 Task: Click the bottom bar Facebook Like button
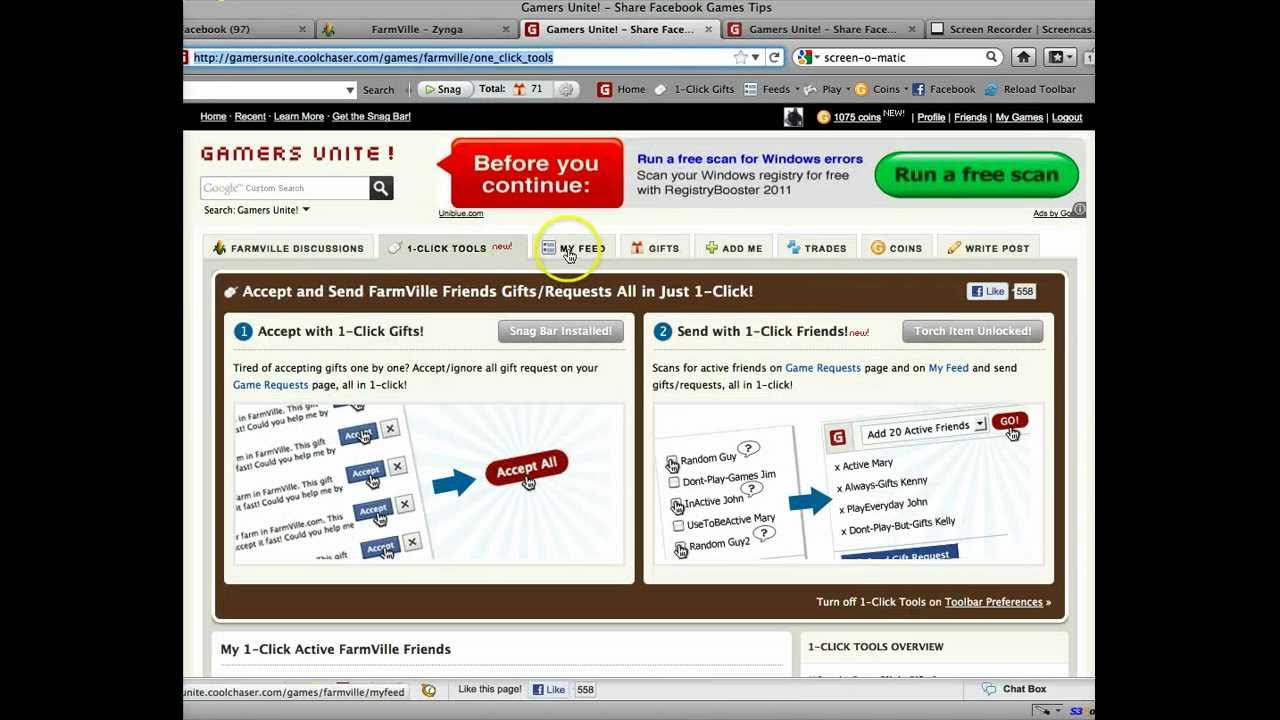pos(549,690)
